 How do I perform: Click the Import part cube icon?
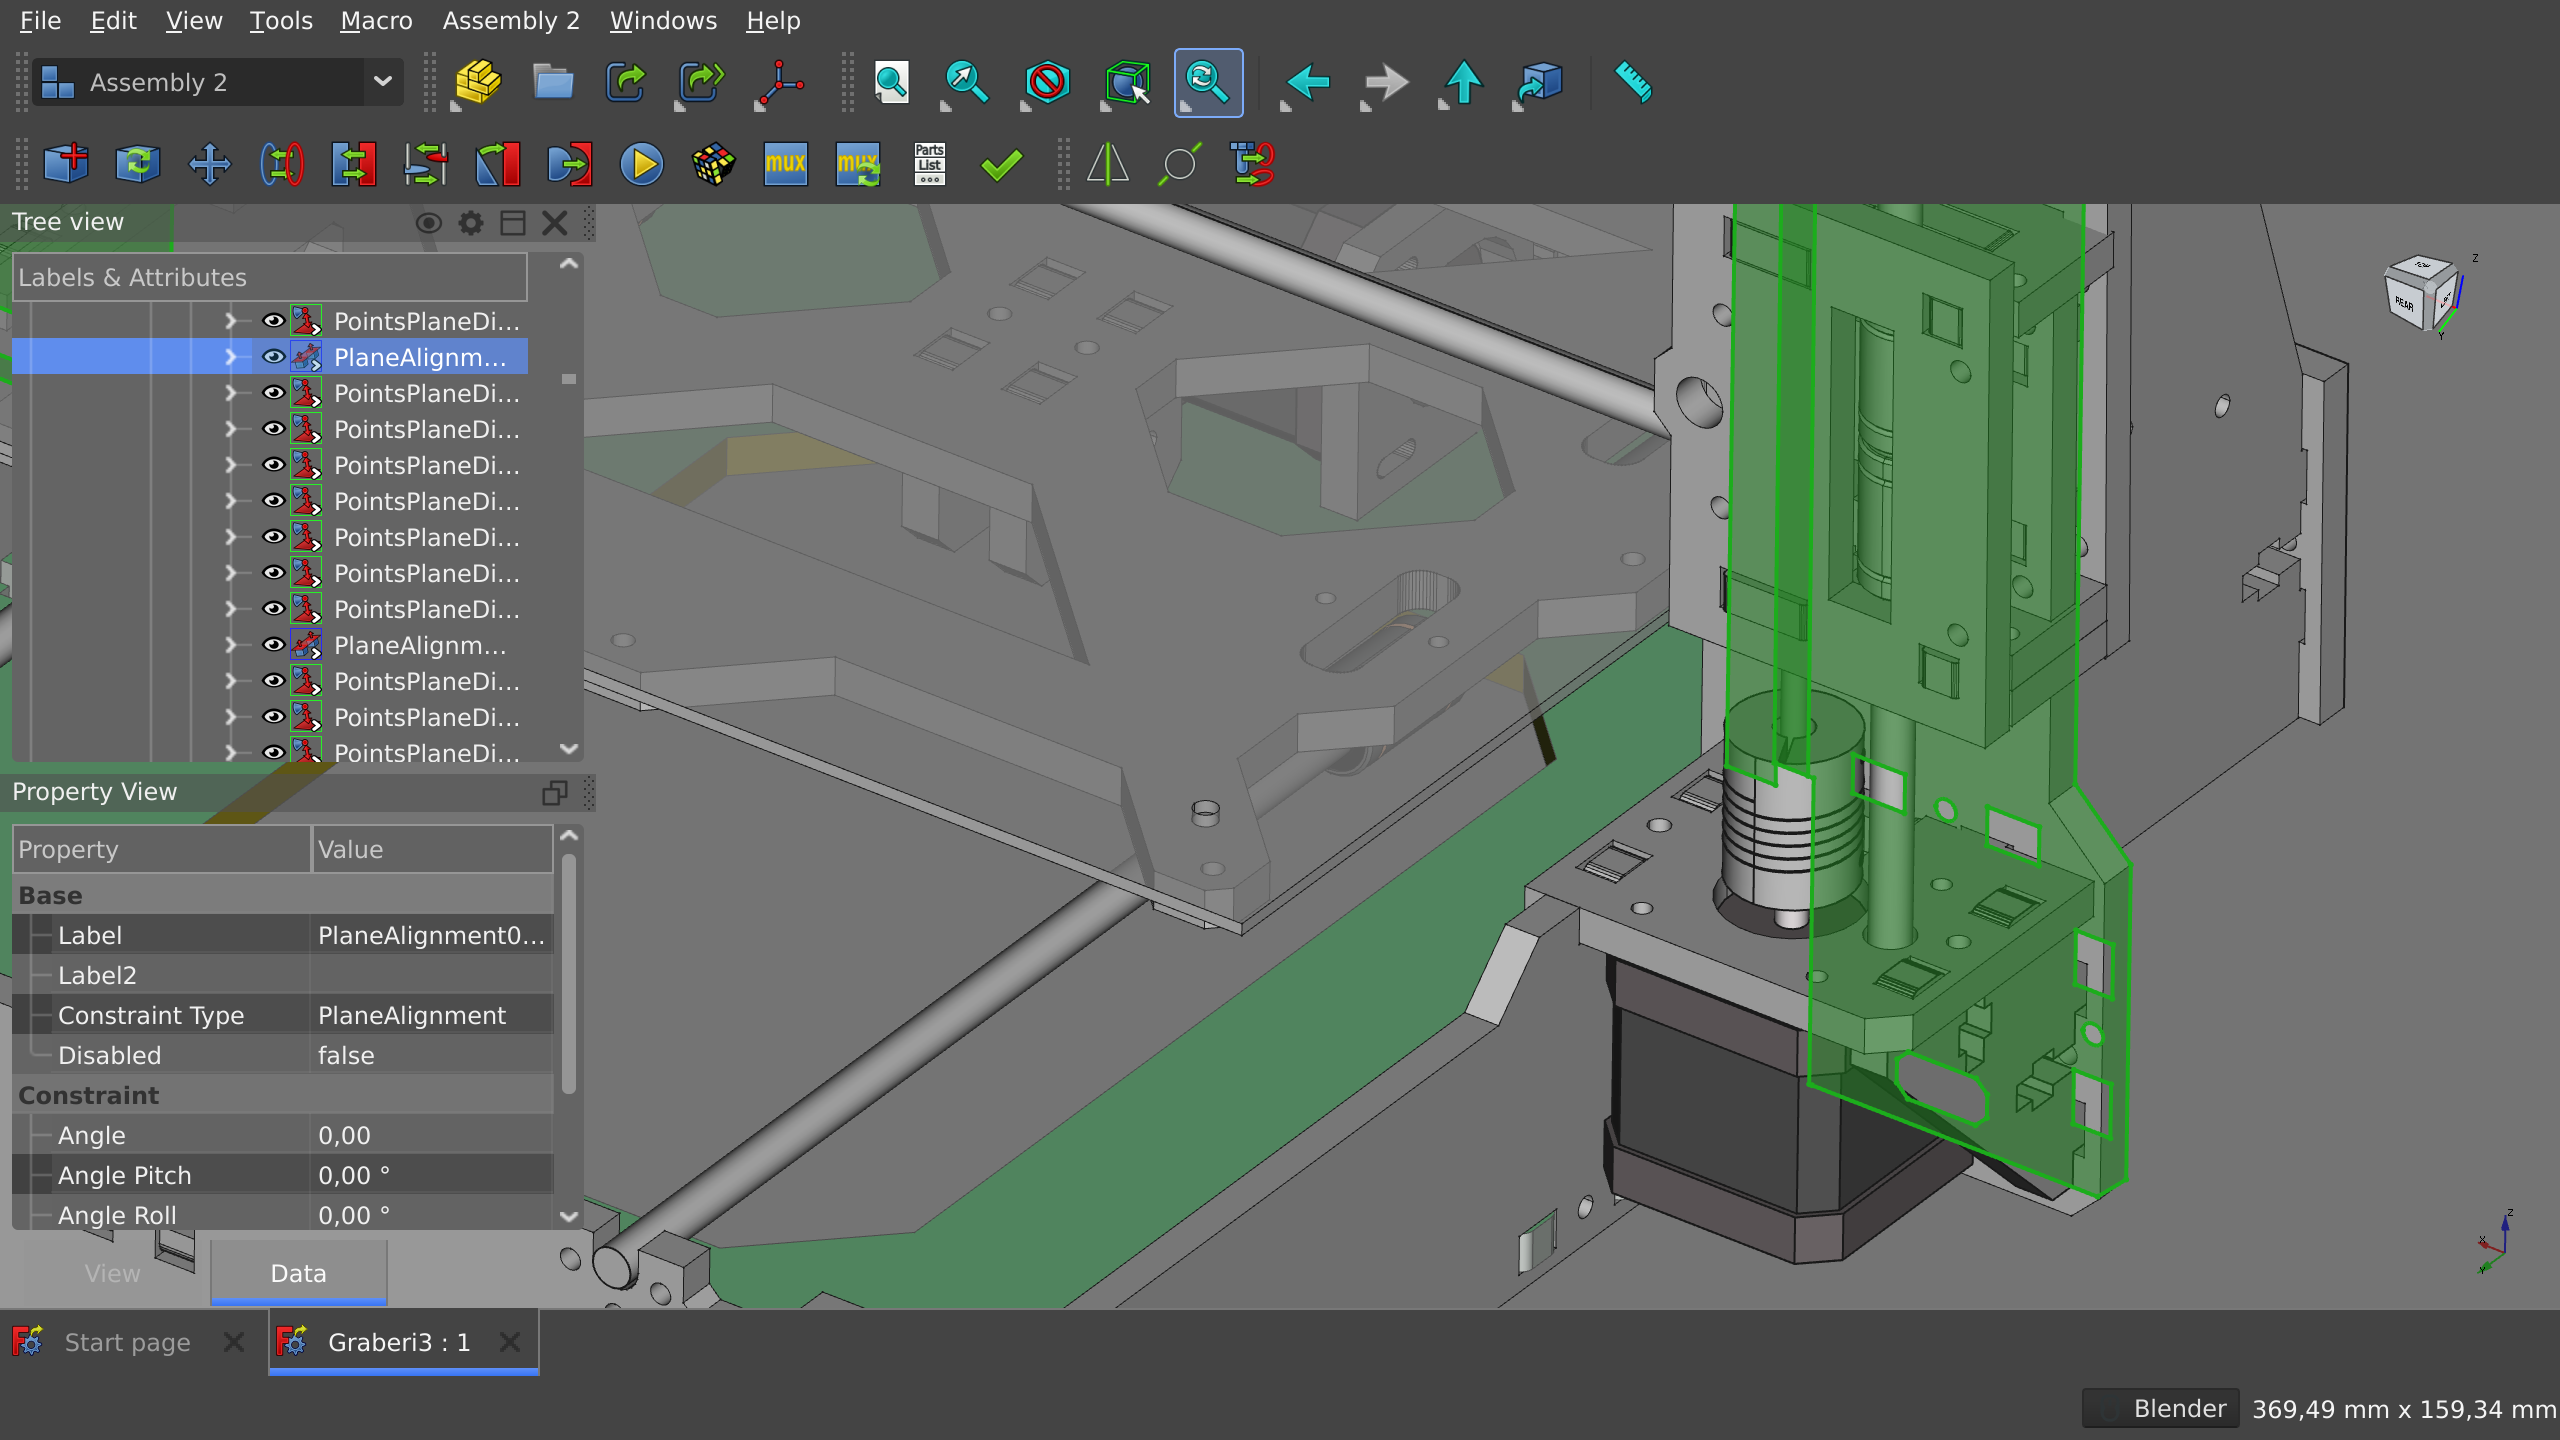pos(66,164)
